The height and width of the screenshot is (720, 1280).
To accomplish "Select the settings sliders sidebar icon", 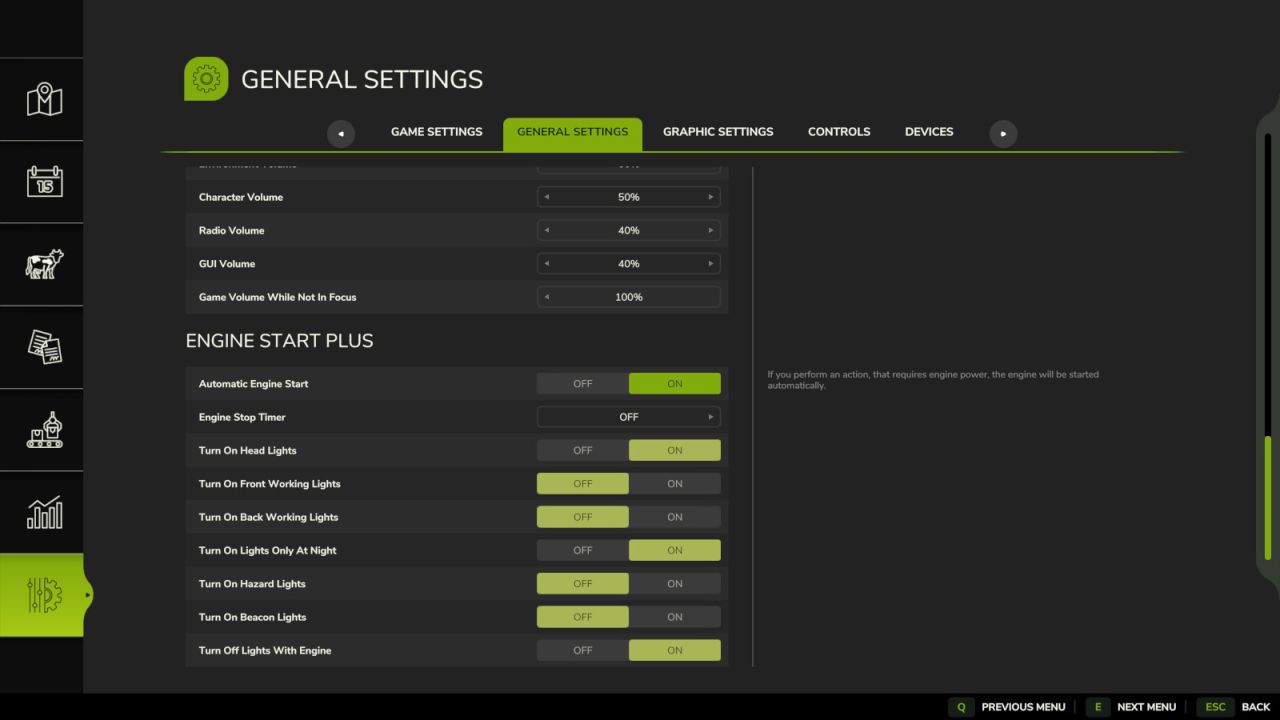I will pyautogui.click(x=43, y=595).
